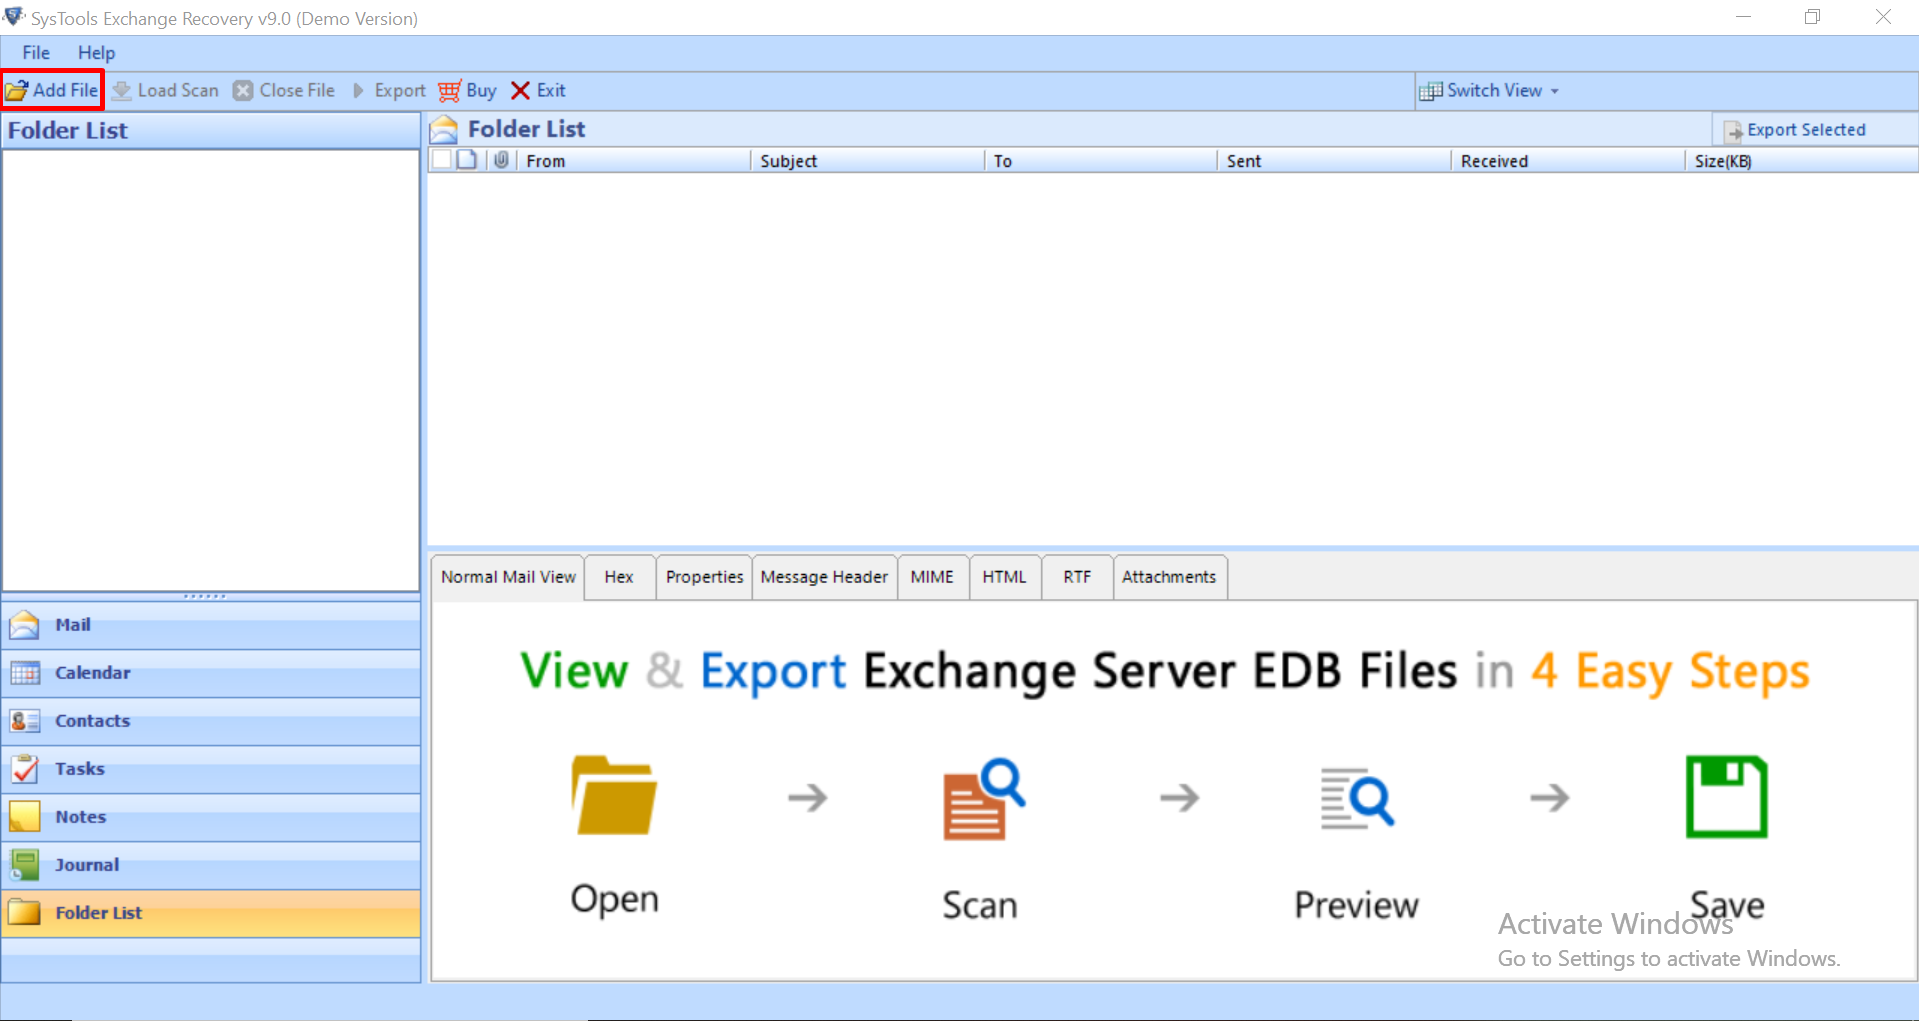Click Load Scan in the toolbar
This screenshot has width=1919, height=1021.
tap(165, 90)
